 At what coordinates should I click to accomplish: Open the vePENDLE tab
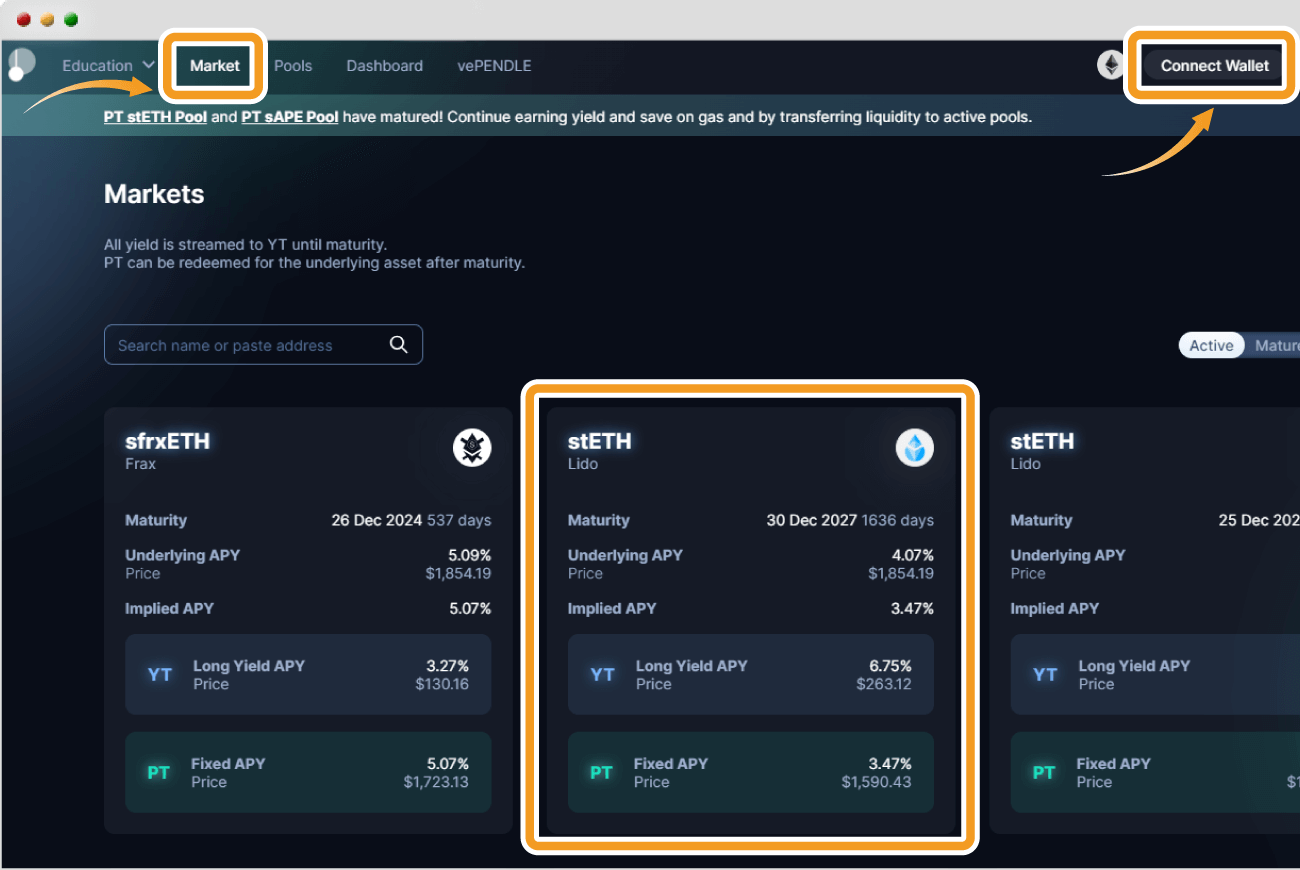pos(494,66)
